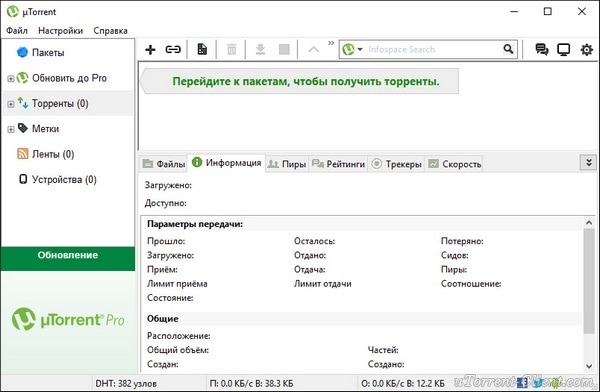Collapse the detail pane with double-chevron button
The height and width of the screenshot is (392, 600).
point(589,163)
